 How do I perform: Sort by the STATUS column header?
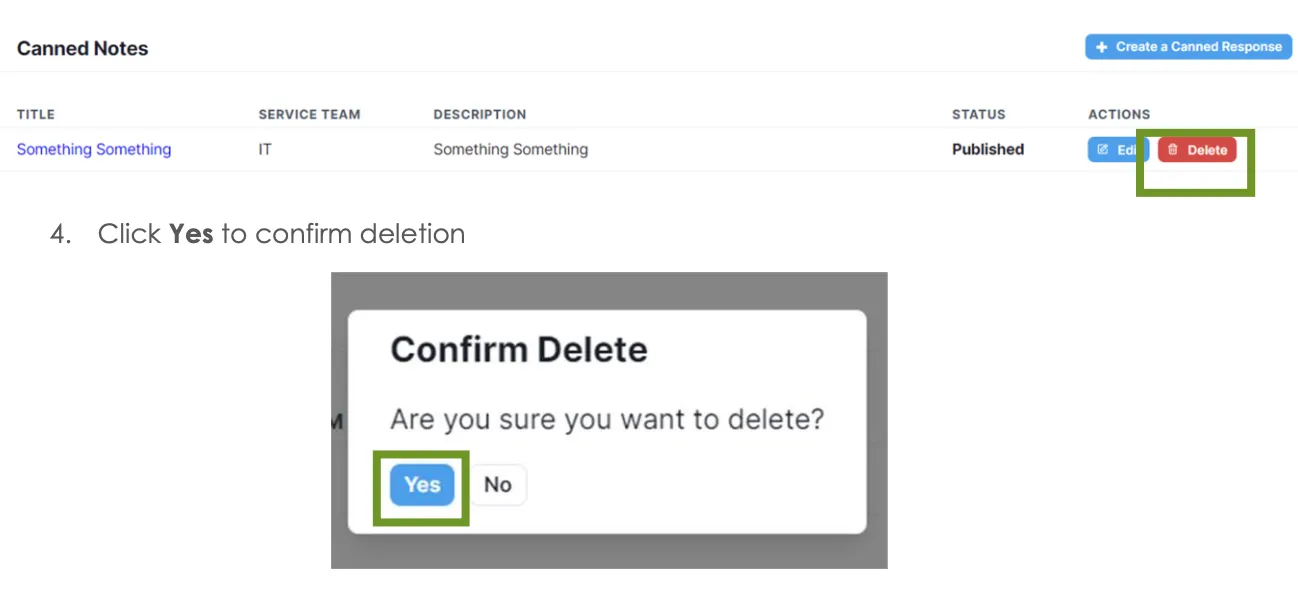pyautogui.click(x=979, y=114)
